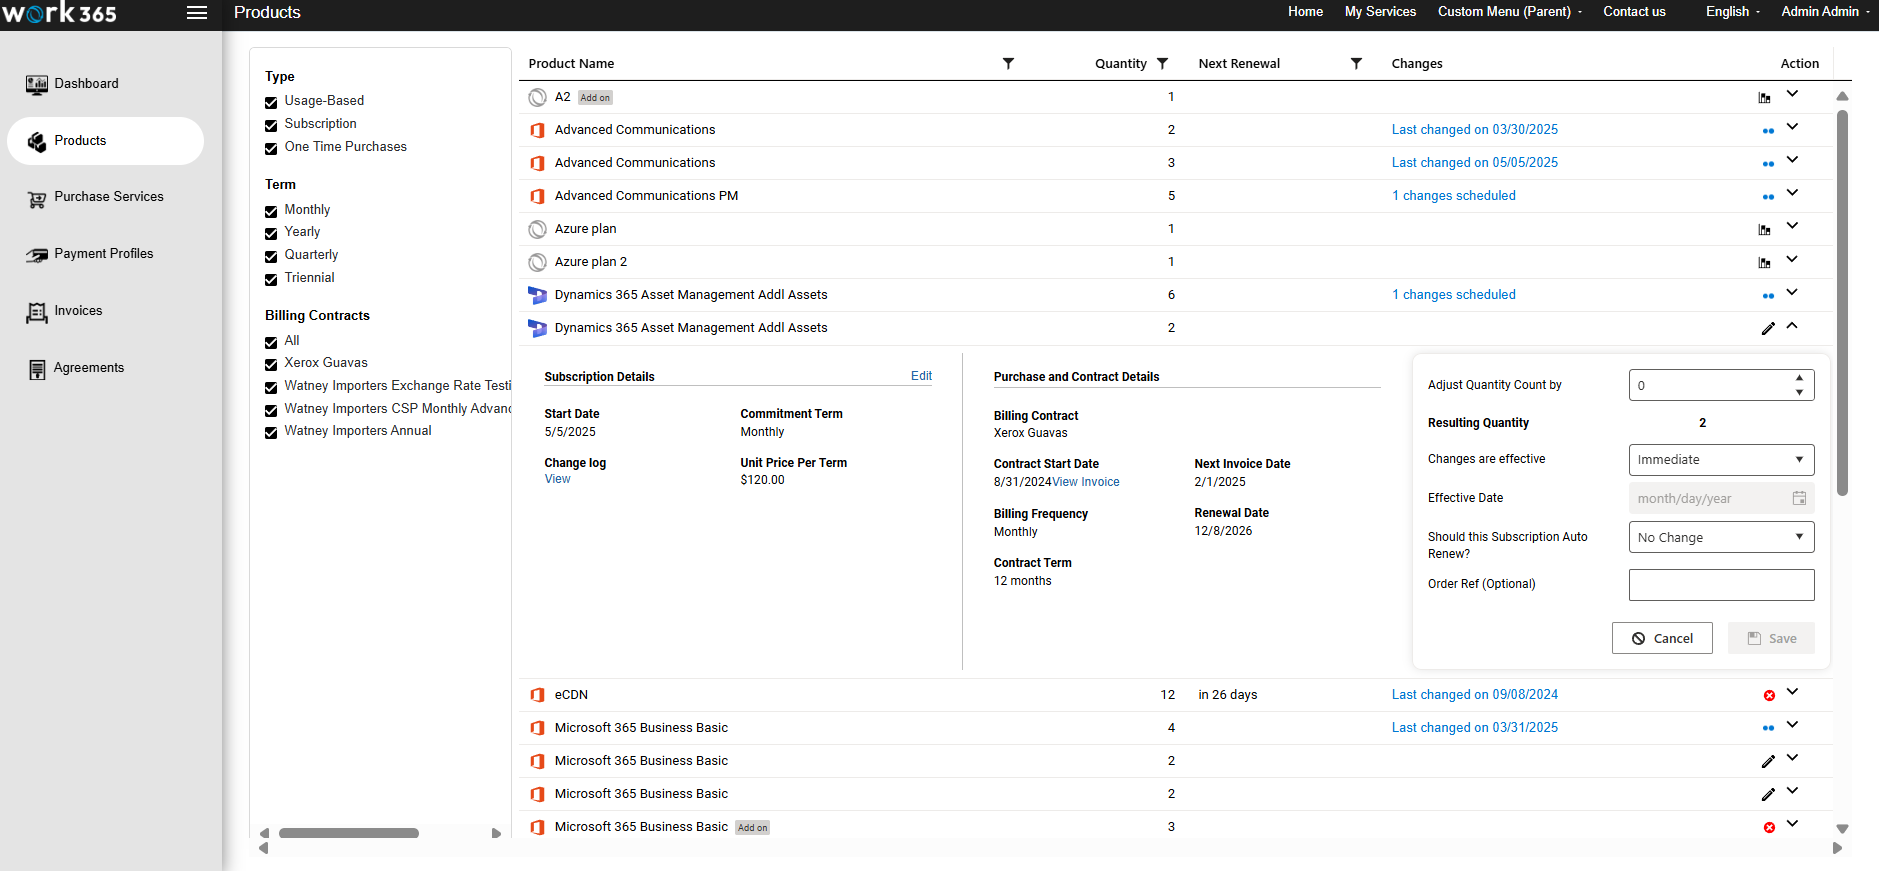
Task: Collapse the expanded Dynamics 365 row
Action: [x=1792, y=325]
